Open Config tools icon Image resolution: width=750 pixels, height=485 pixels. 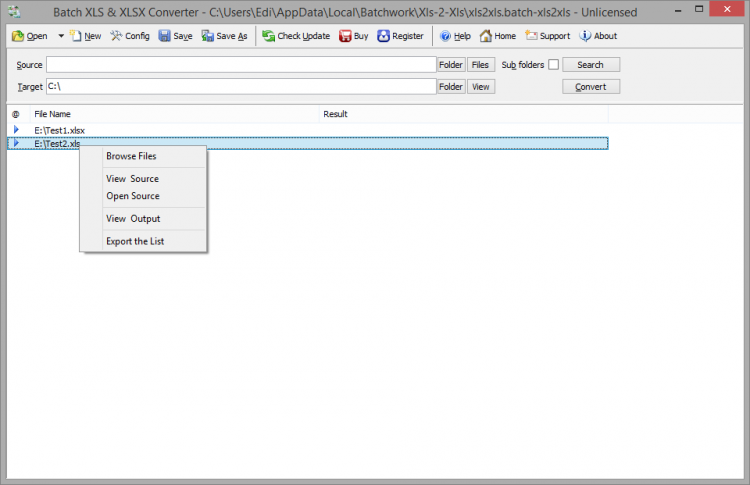116,36
